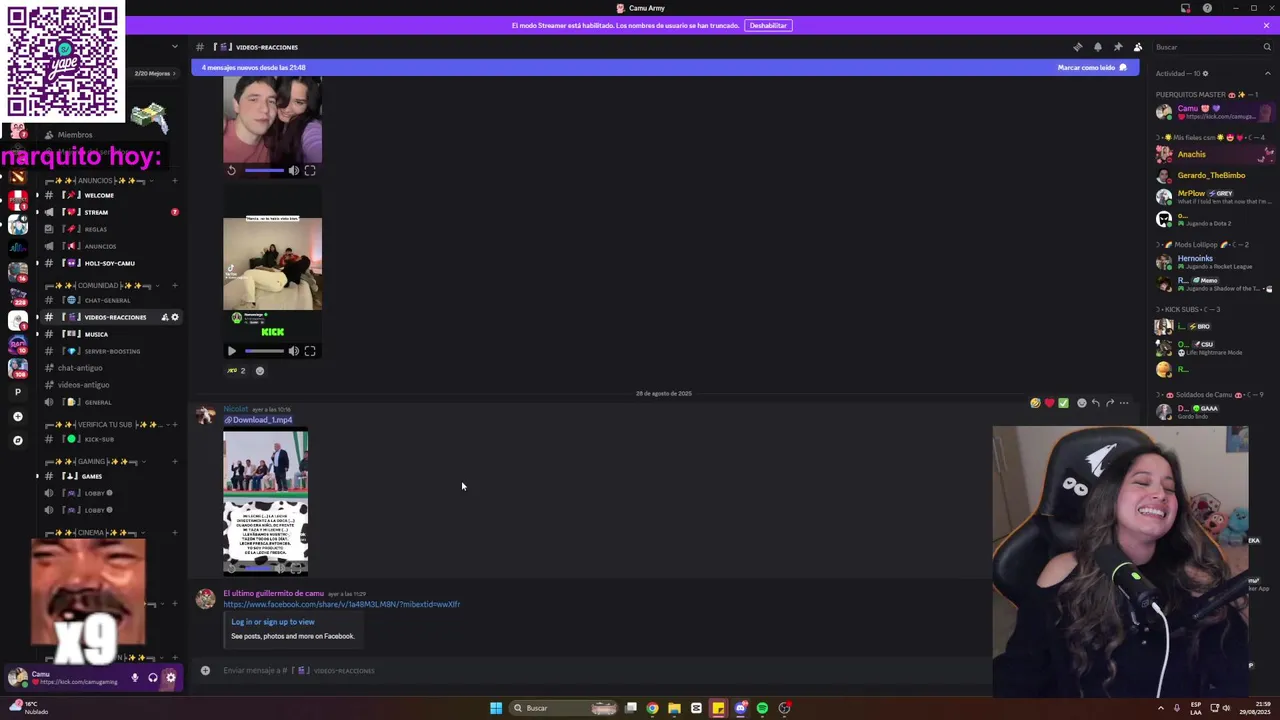Open more options on hovered message

[x=1124, y=403]
